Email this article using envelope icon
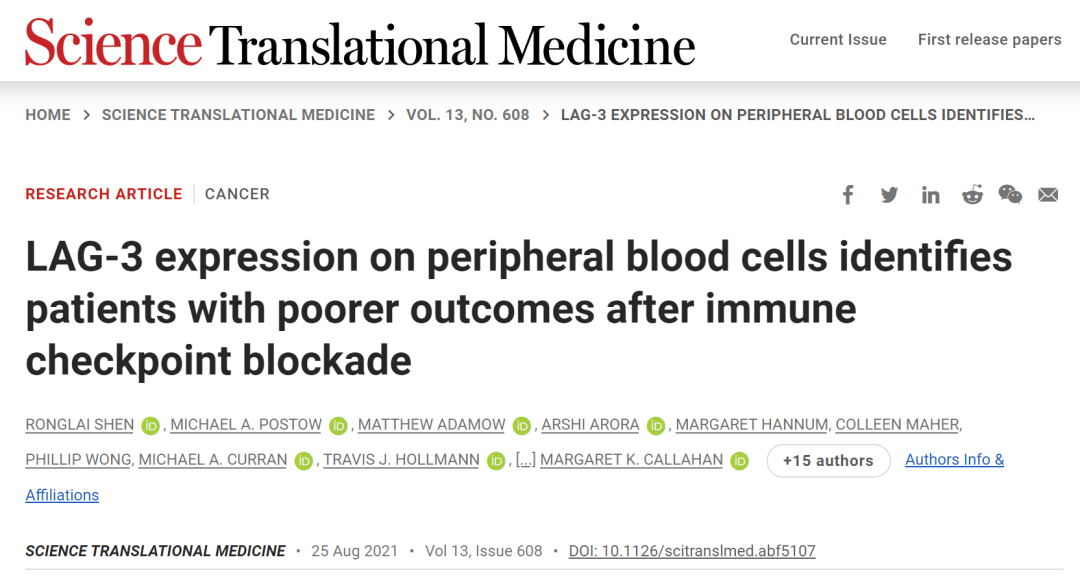 (1048, 194)
